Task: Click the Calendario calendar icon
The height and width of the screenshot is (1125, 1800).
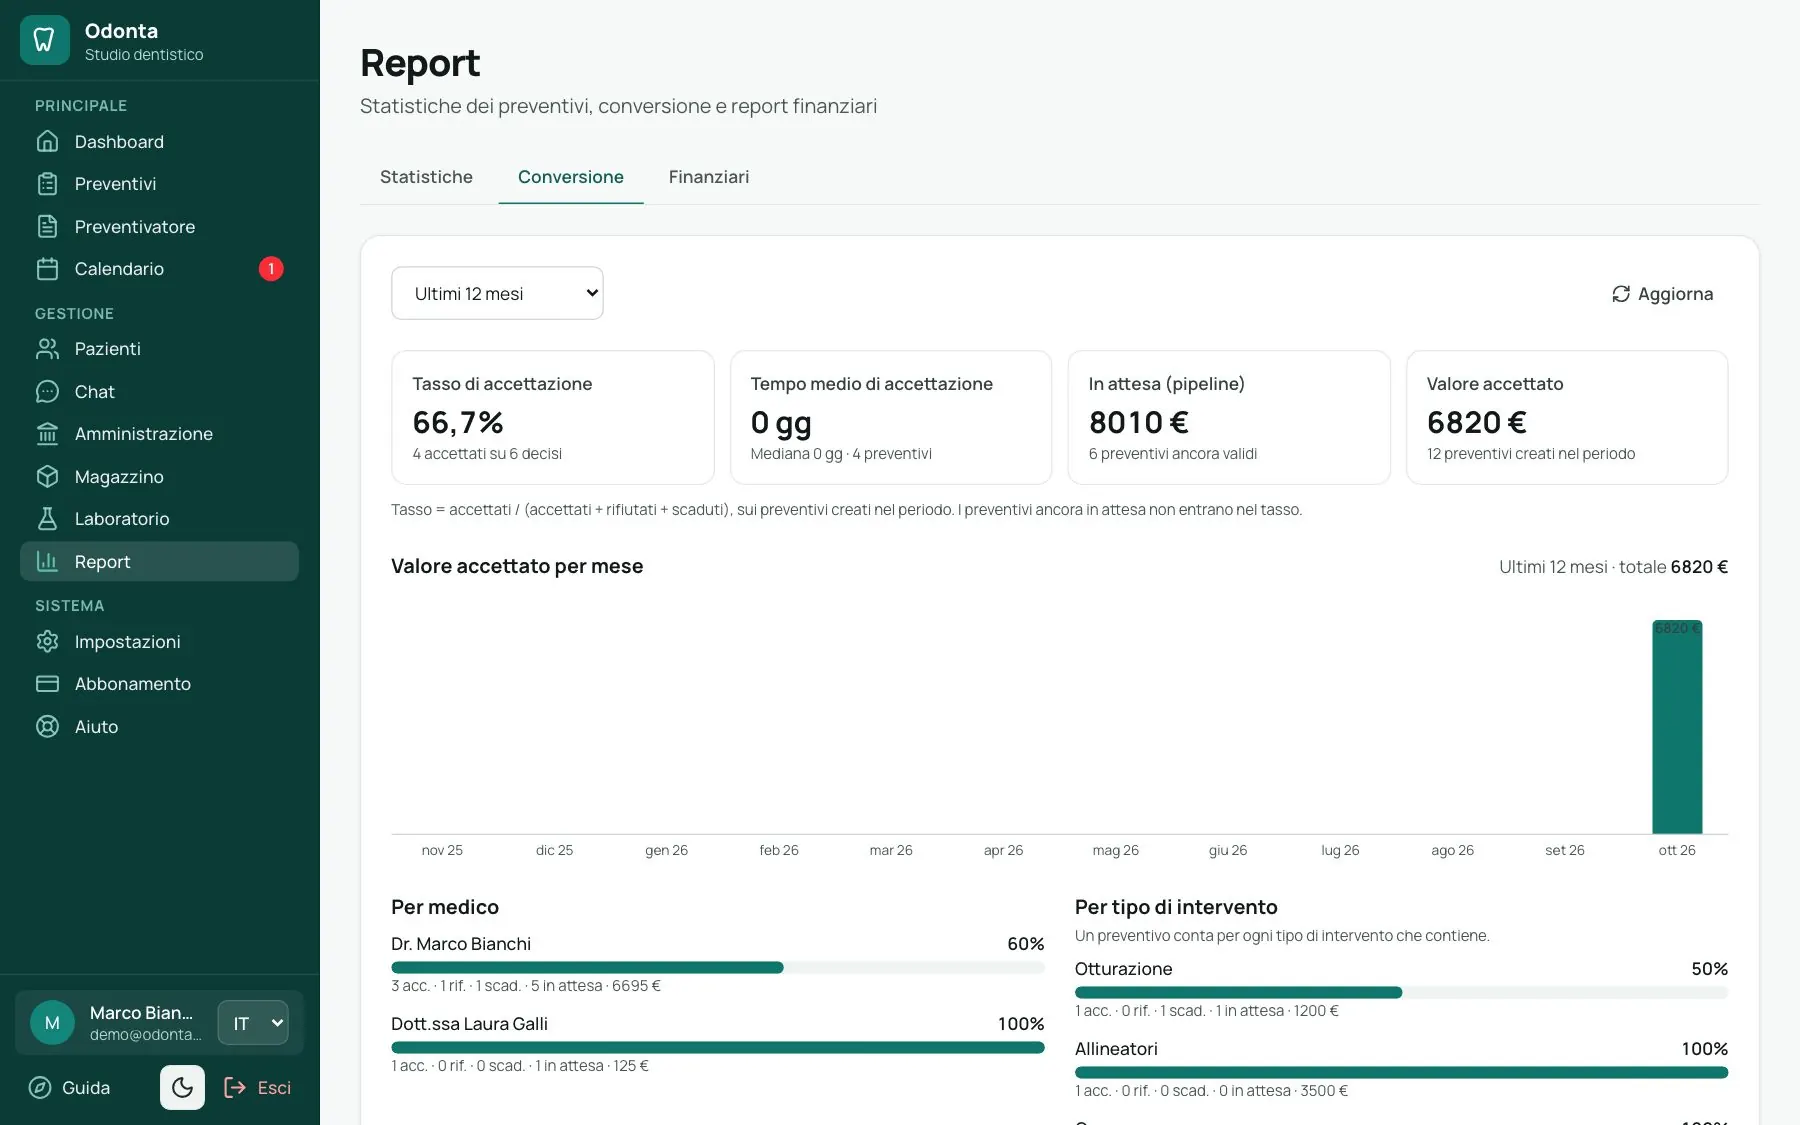Action: click(47, 269)
